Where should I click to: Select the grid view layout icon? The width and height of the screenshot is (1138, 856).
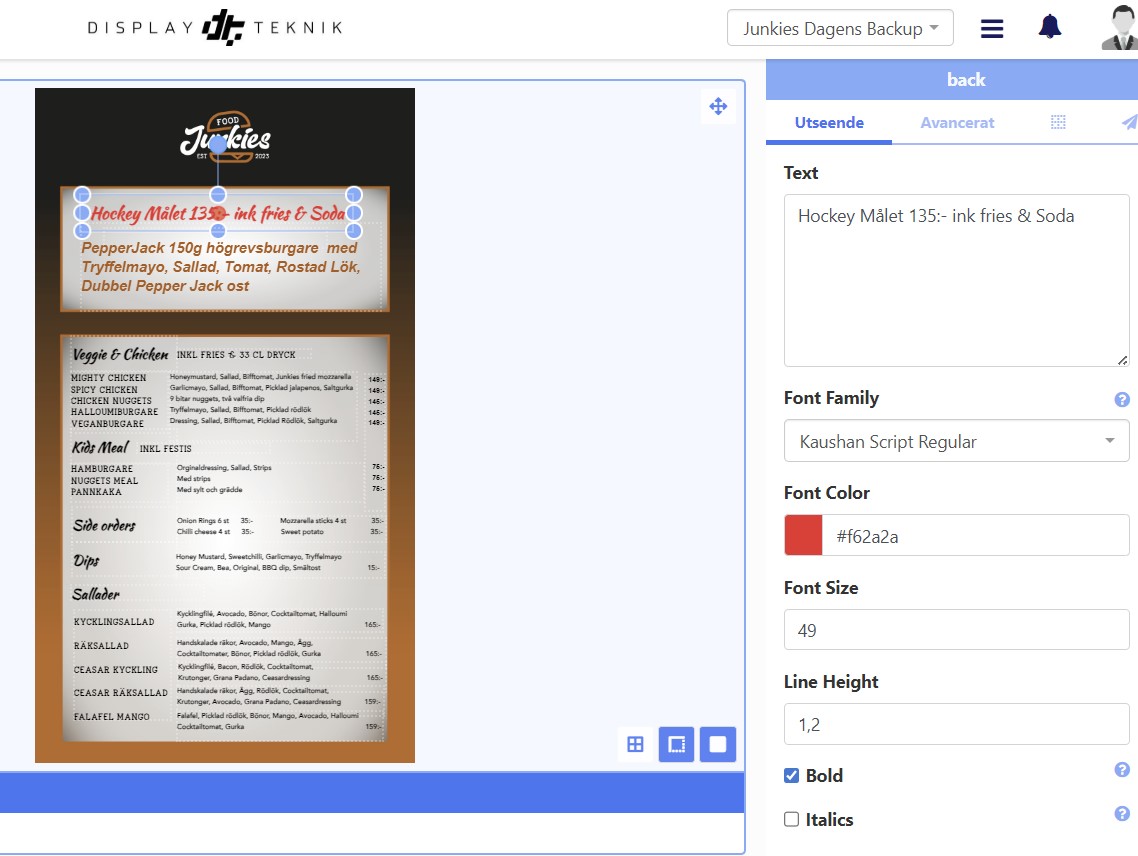635,744
